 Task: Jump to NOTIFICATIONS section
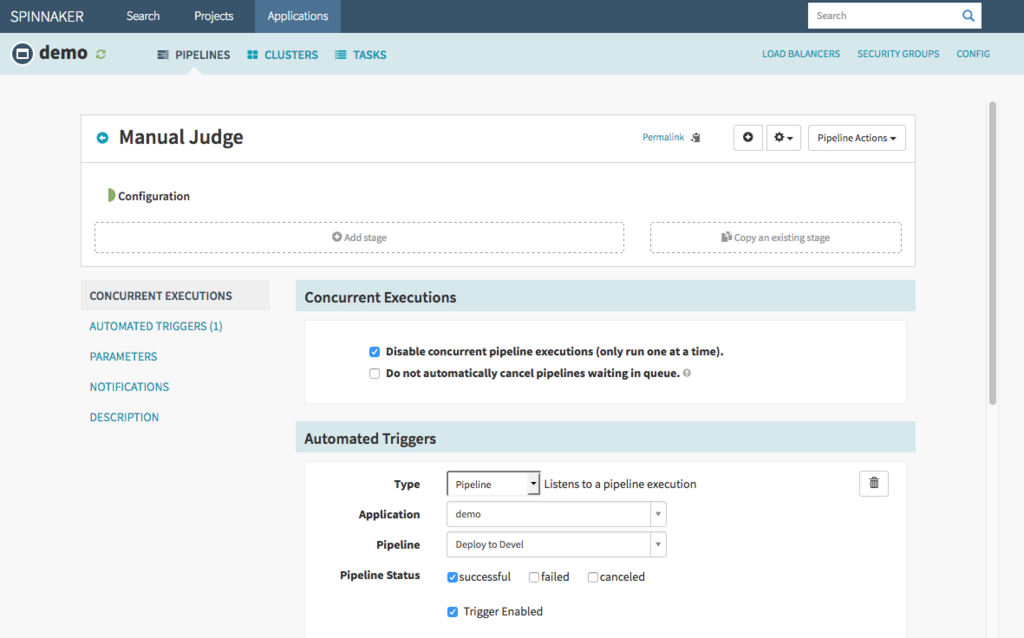pos(129,387)
